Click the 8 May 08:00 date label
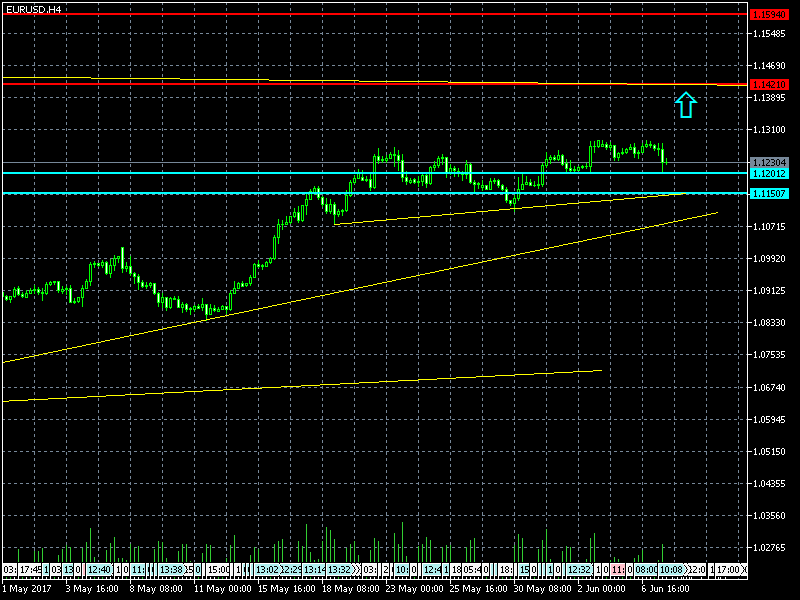 coord(157,589)
